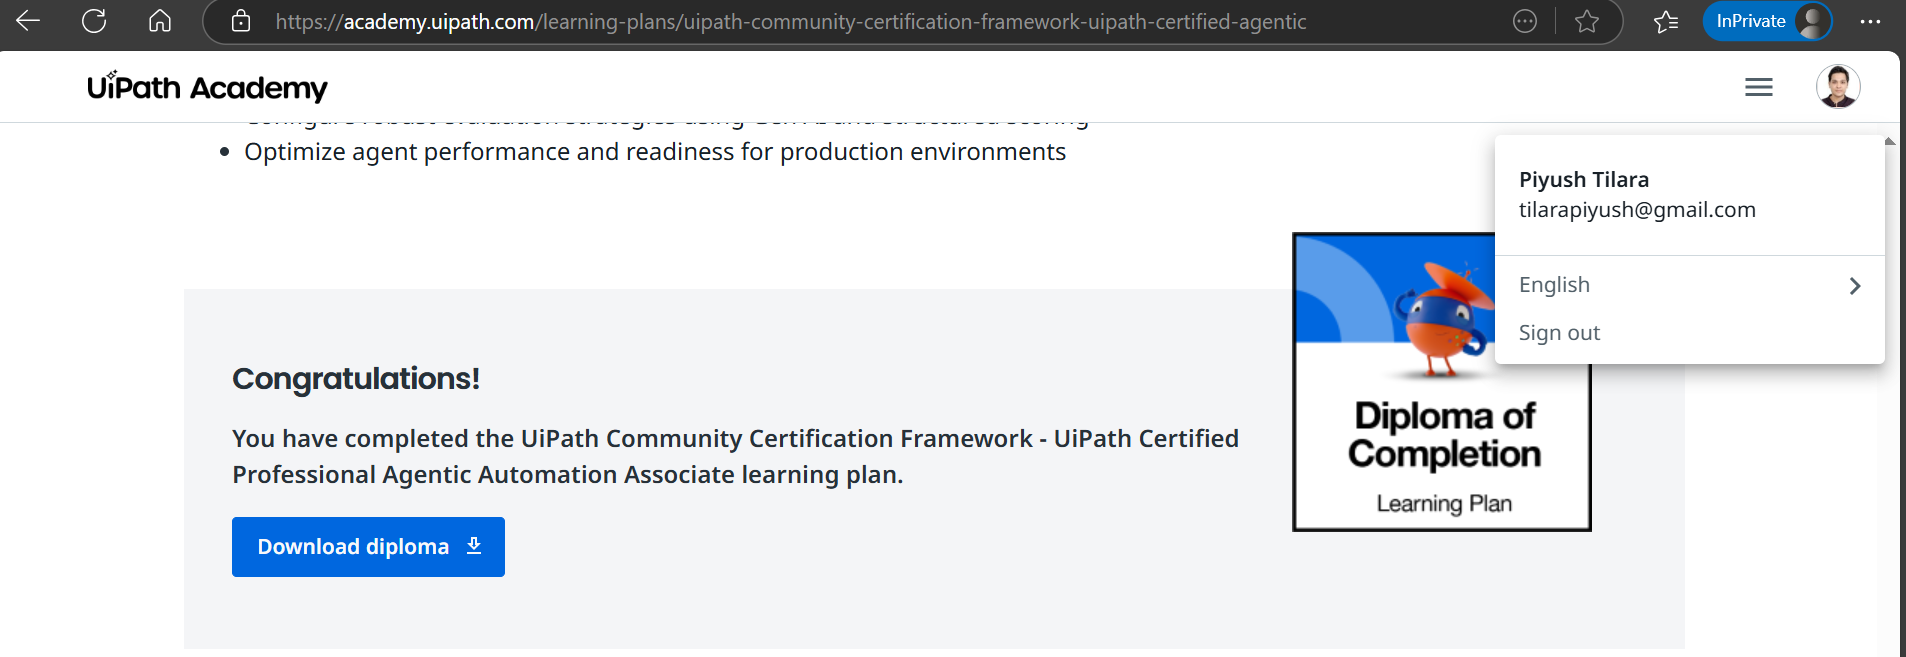The image size is (1906, 657).
Task: Go back with the browser back arrow
Action: coord(28,21)
